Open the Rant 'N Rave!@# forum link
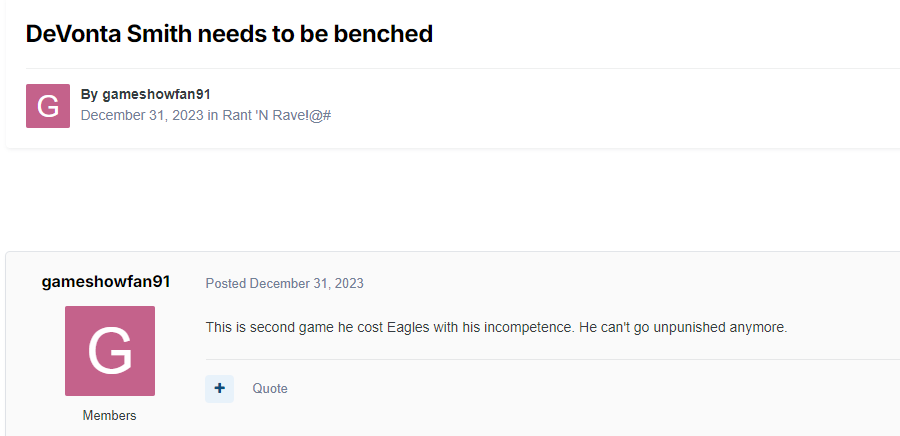Screen dimensions: 900x436 [276, 115]
